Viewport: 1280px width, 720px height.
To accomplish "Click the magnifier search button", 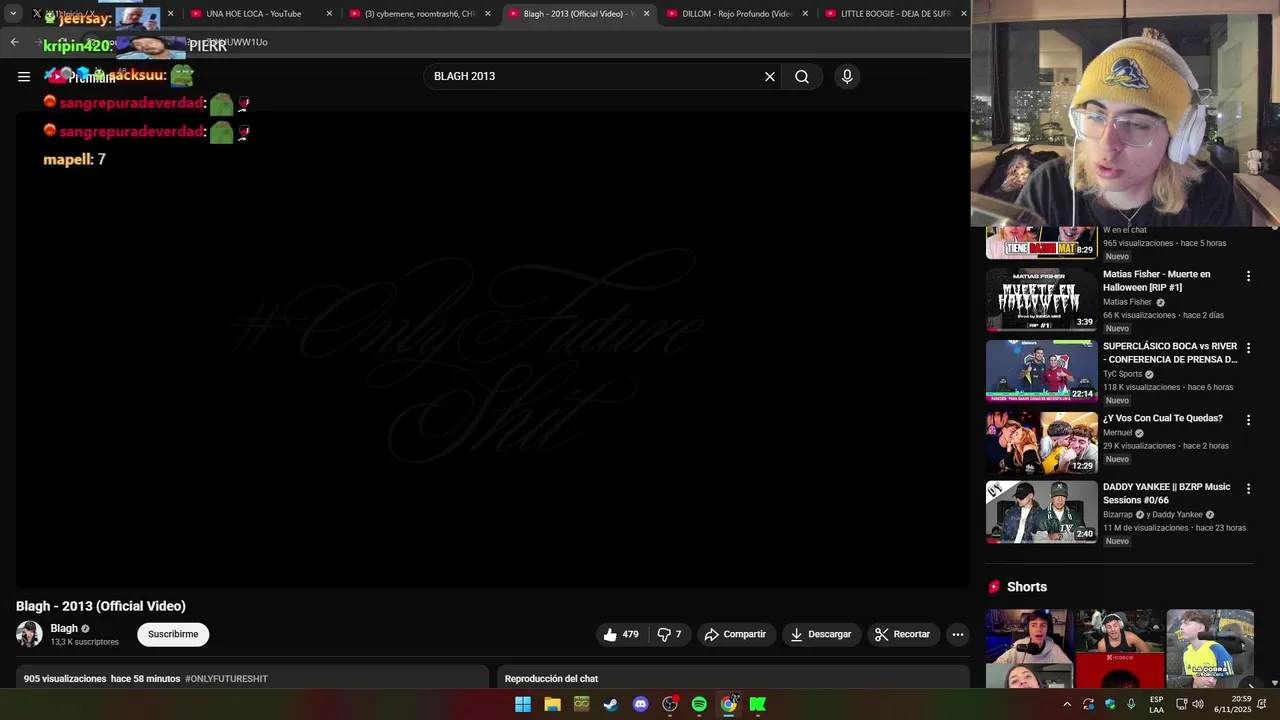I will (x=802, y=76).
